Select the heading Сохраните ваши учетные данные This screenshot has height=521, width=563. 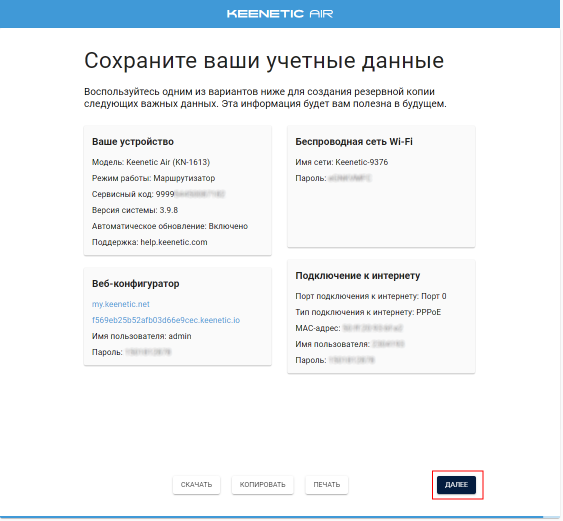(x=264, y=60)
